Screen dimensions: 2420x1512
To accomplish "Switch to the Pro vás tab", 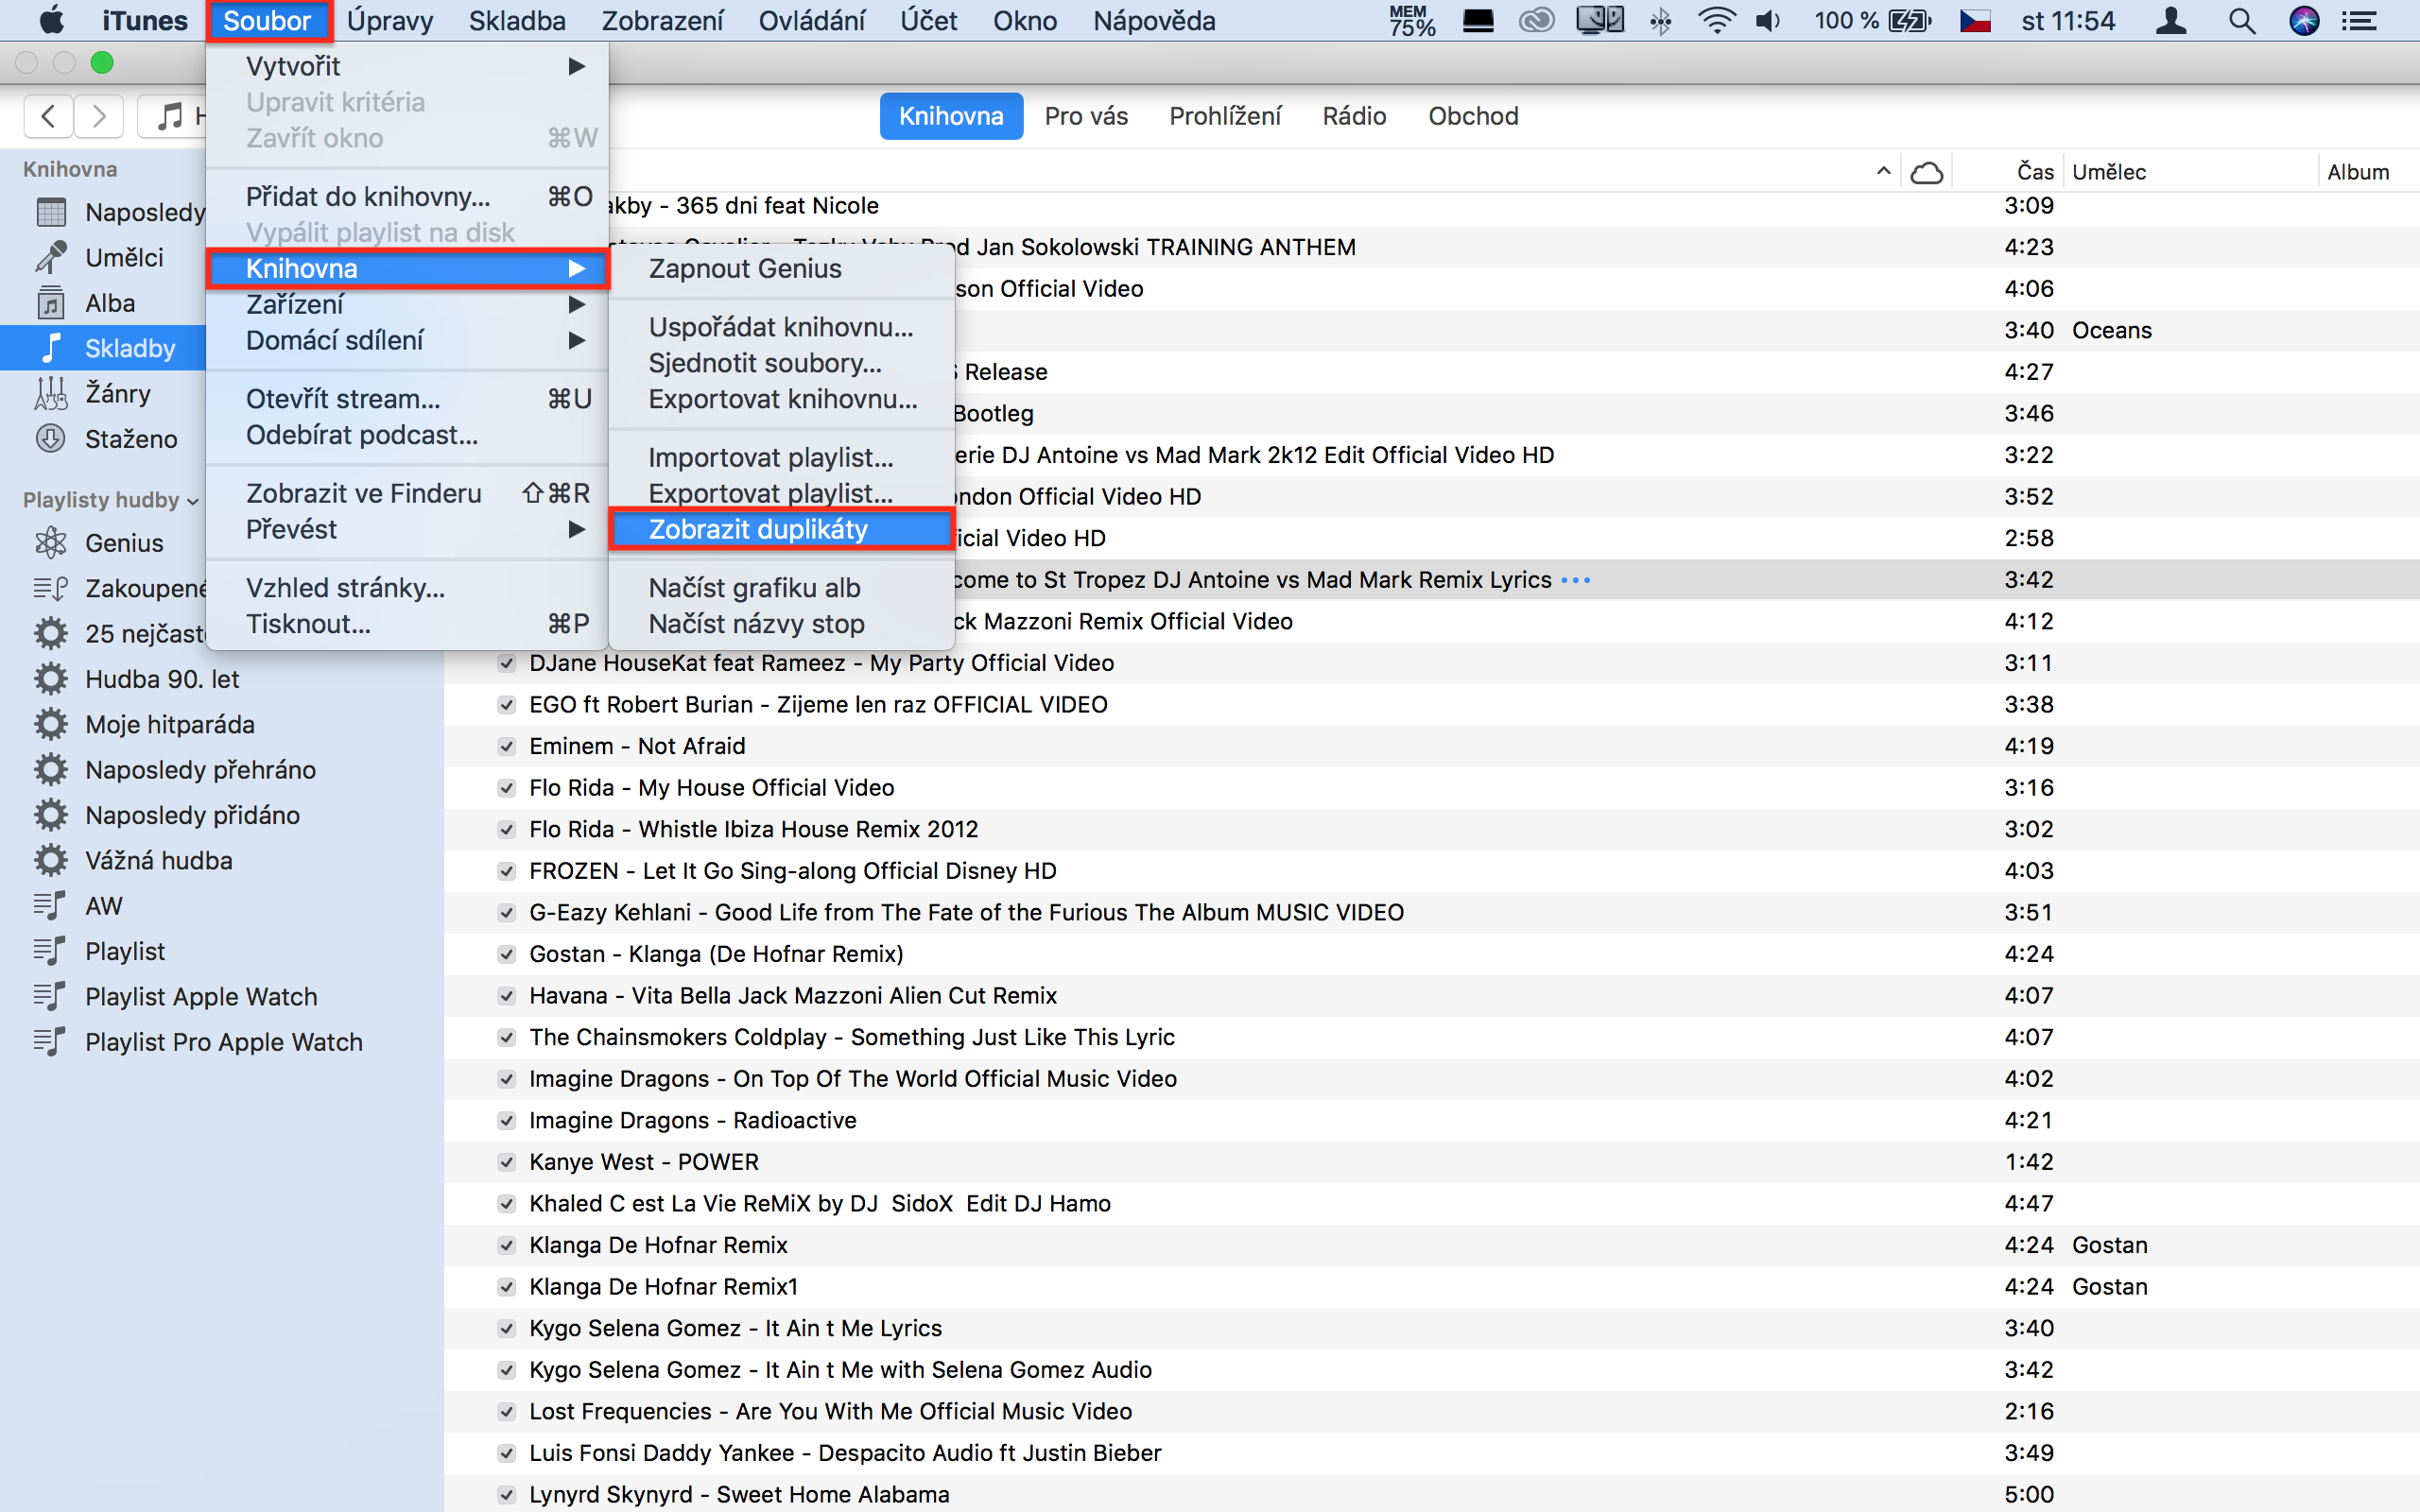I will pyautogui.click(x=1086, y=116).
